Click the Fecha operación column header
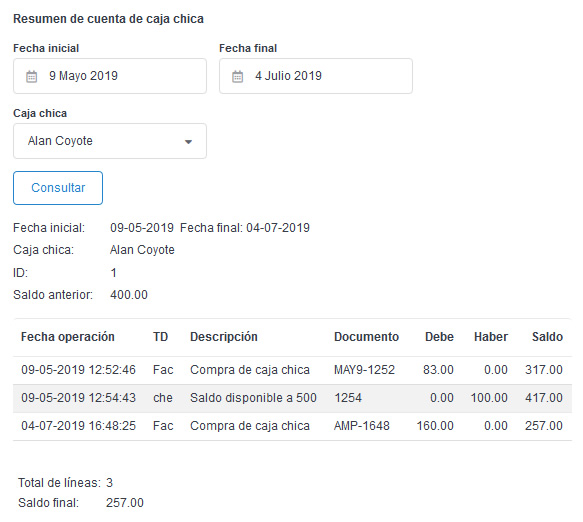This screenshot has width=583, height=522. tap(68, 337)
